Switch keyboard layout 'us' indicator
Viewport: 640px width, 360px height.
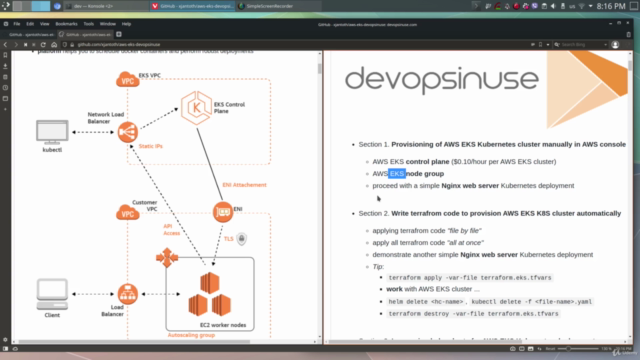[x=572, y=6]
